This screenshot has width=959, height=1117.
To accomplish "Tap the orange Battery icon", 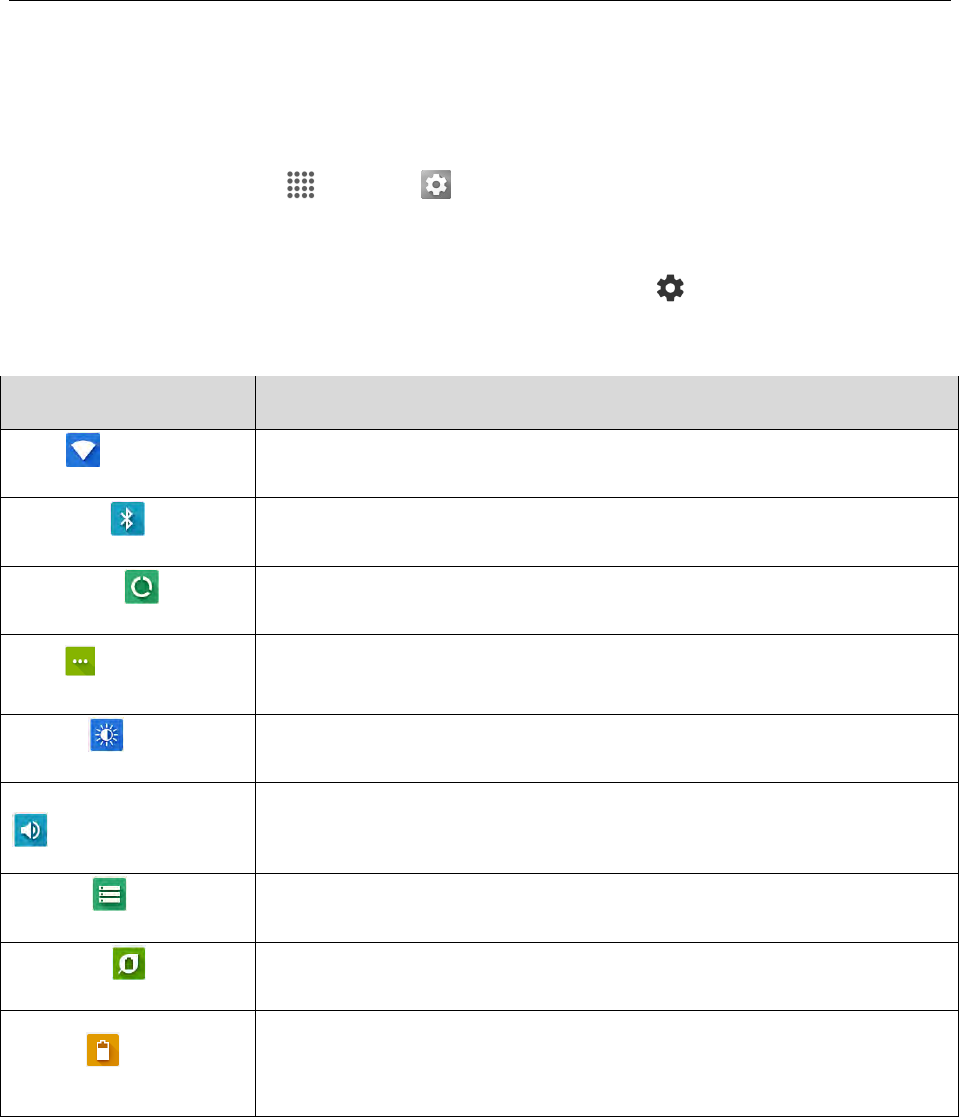I will tap(103, 1049).
